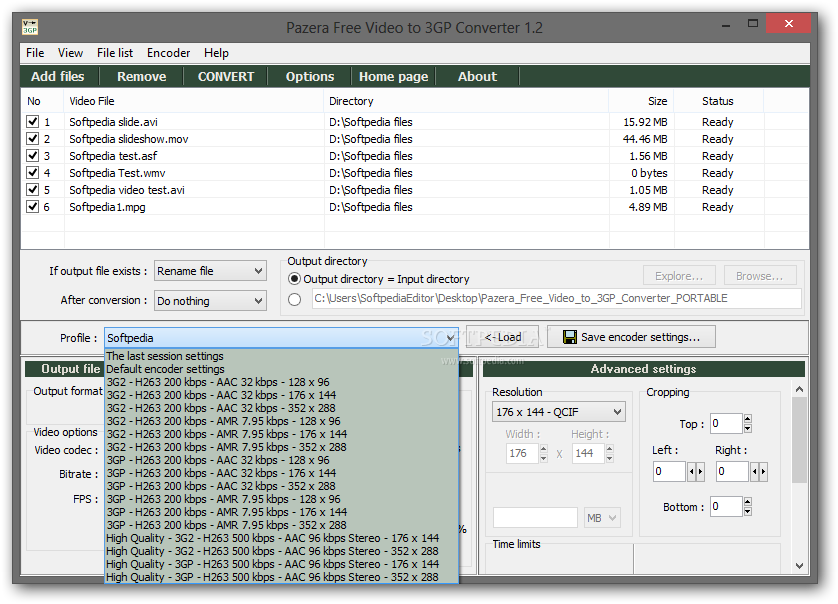Pick 3GP H263 AAC 32 kbps 352 x 288 profile
Image resolution: width=838 pixels, height=604 pixels.
[281, 486]
